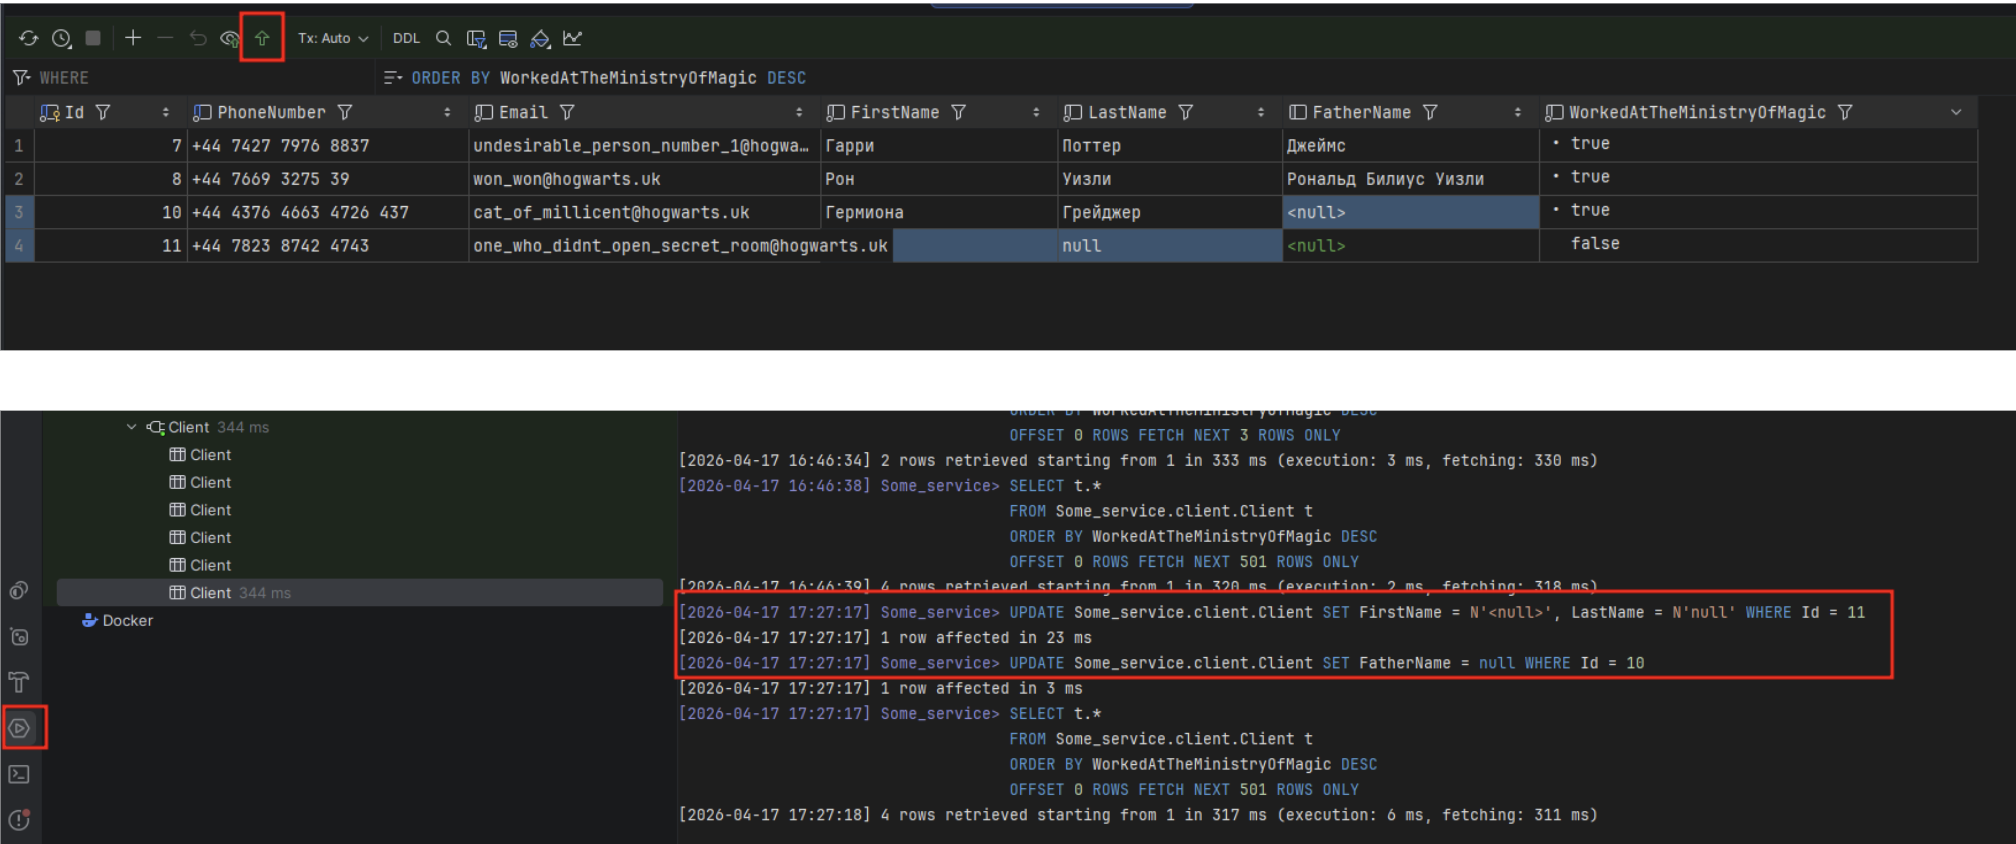The height and width of the screenshot is (844, 2016).
Task: Select the Docker services node
Action: click(x=117, y=620)
